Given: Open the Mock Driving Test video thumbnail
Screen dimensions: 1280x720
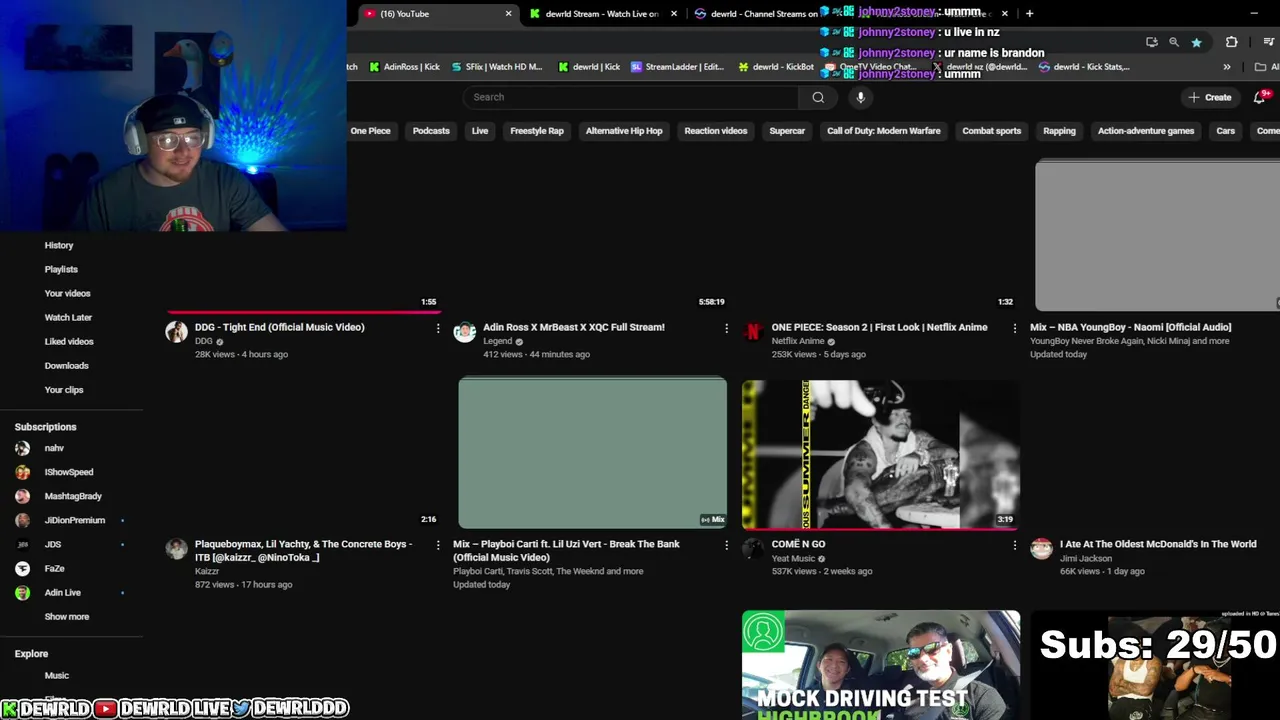Looking at the screenshot, I should (x=881, y=665).
